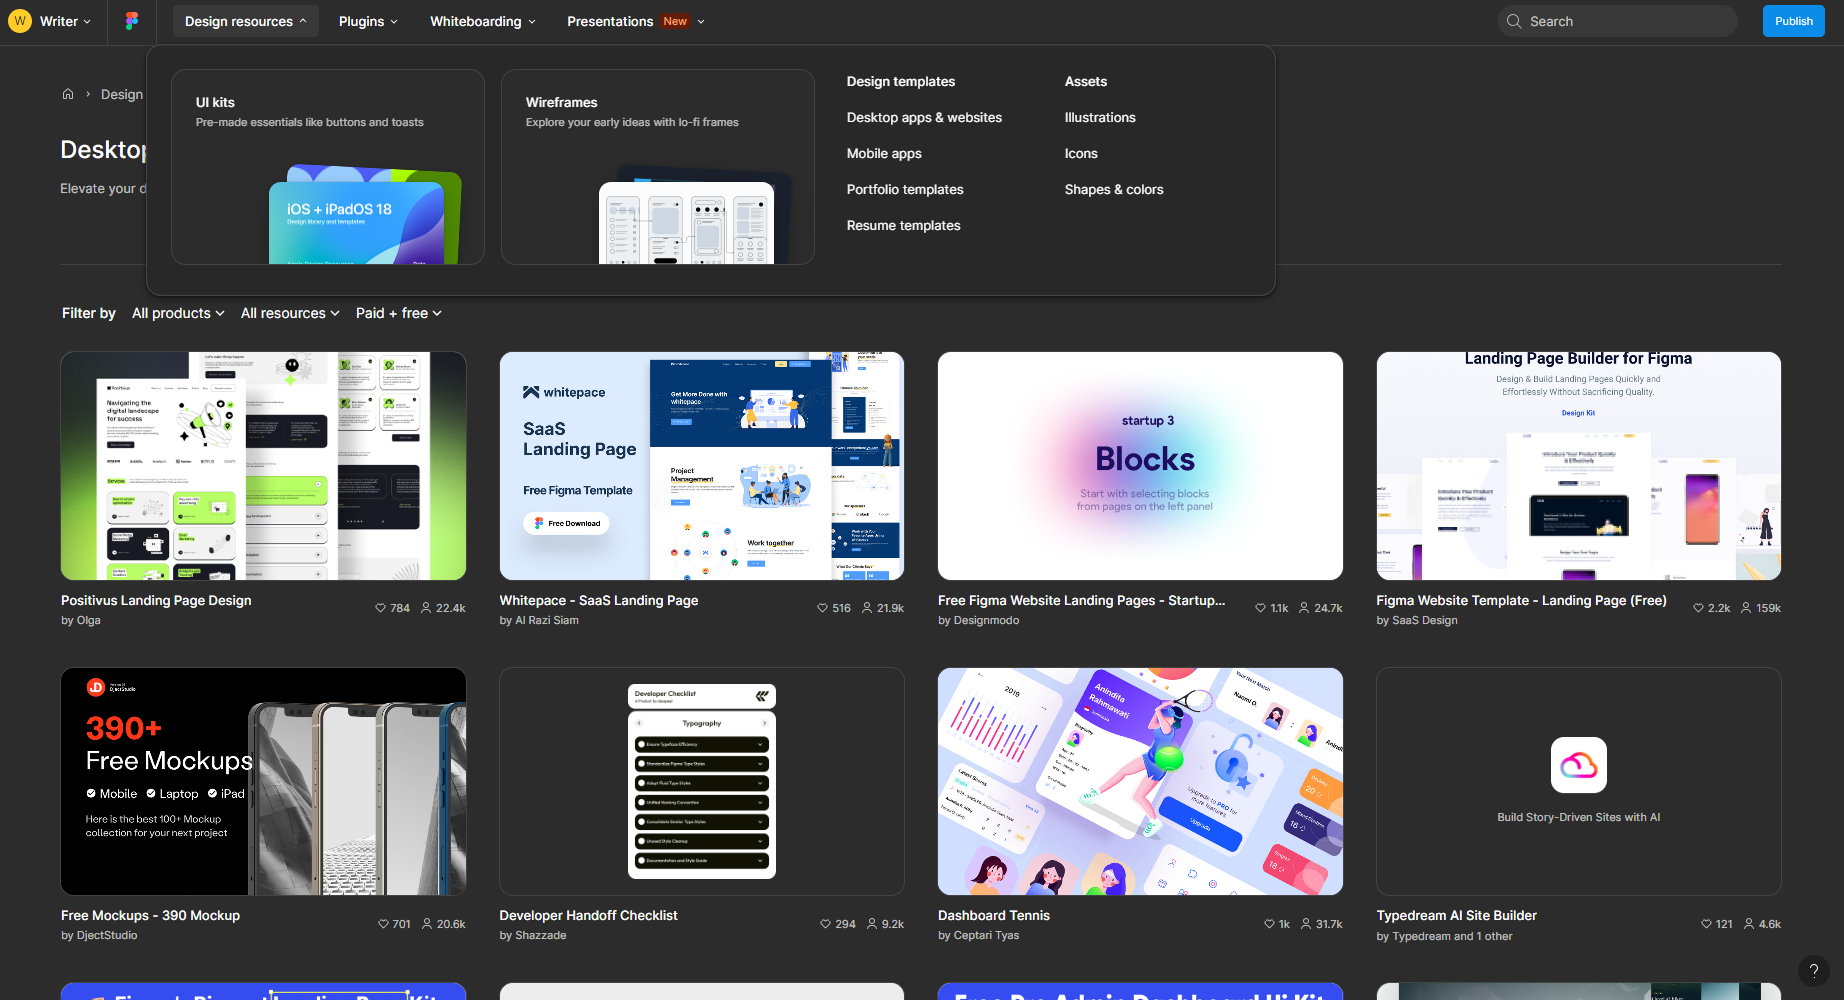Click the home breadcrumb icon
This screenshot has width=1844, height=1000.
68,94
